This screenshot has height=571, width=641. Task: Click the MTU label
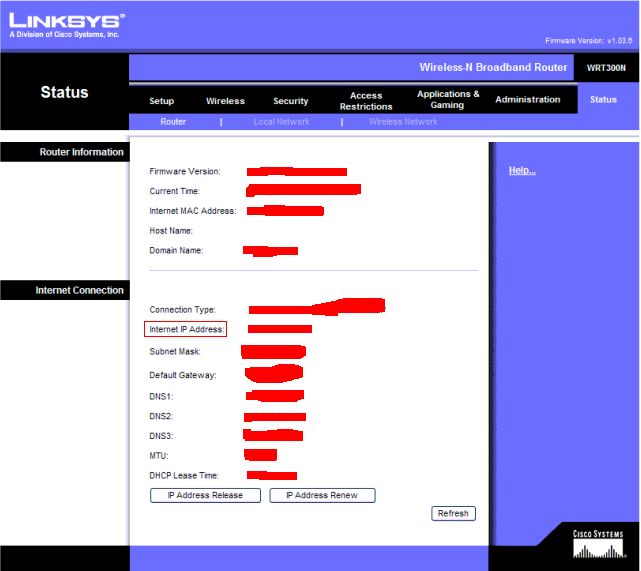(159, 456)
